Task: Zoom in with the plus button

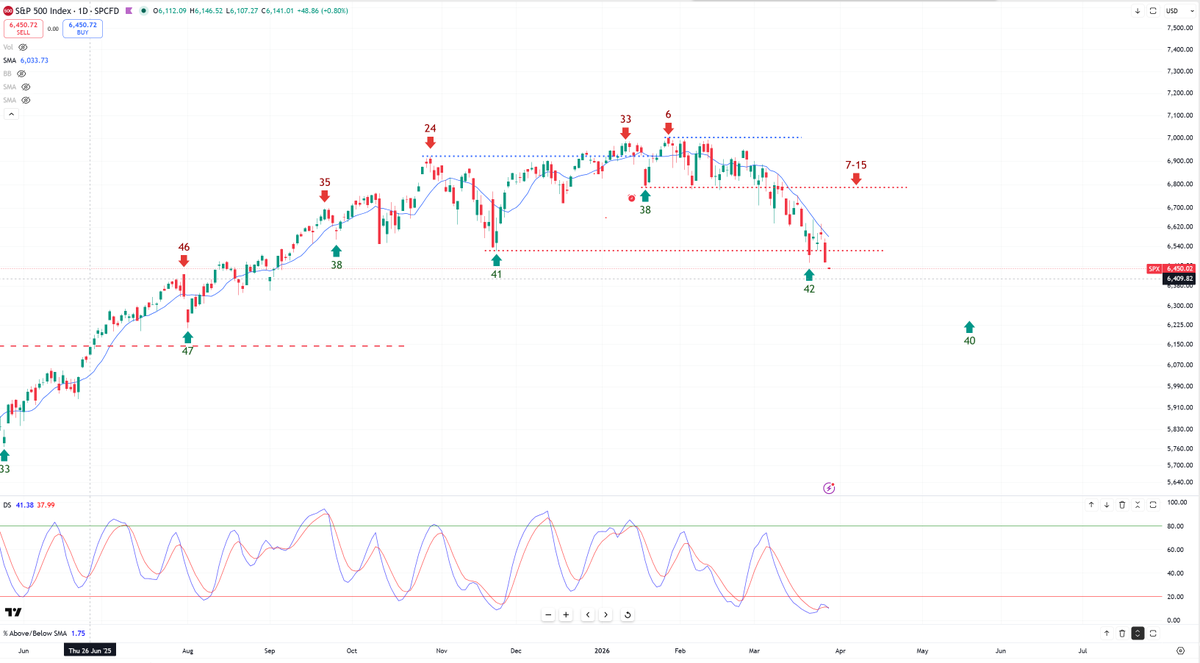Action: pos(567,615)
